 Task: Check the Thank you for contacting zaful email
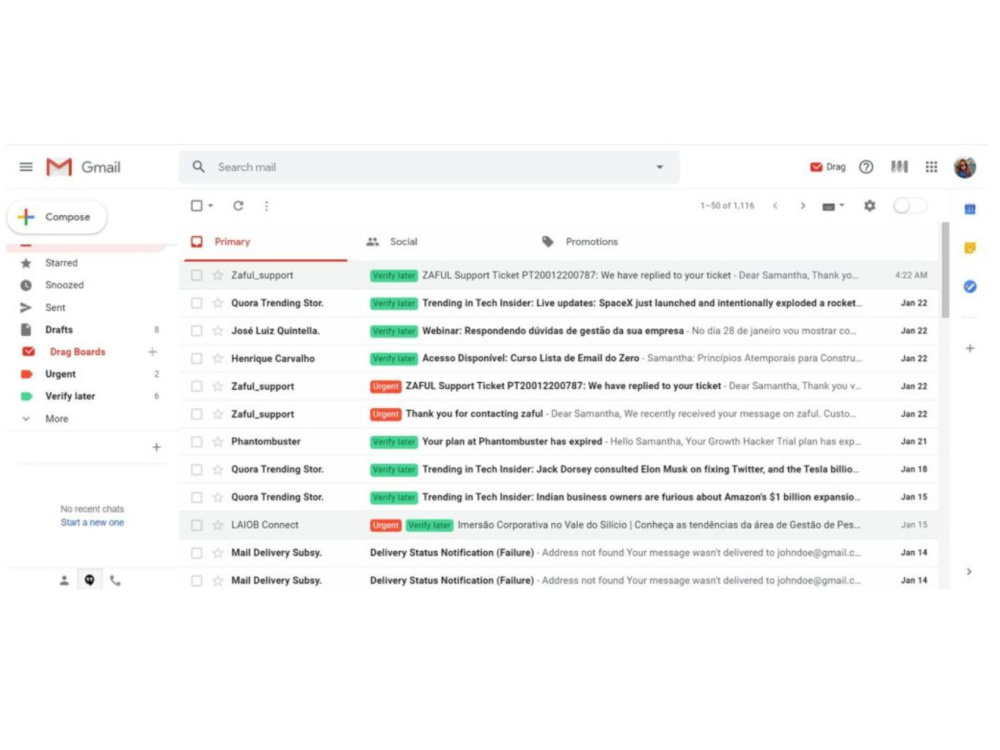tap(196, 414)
